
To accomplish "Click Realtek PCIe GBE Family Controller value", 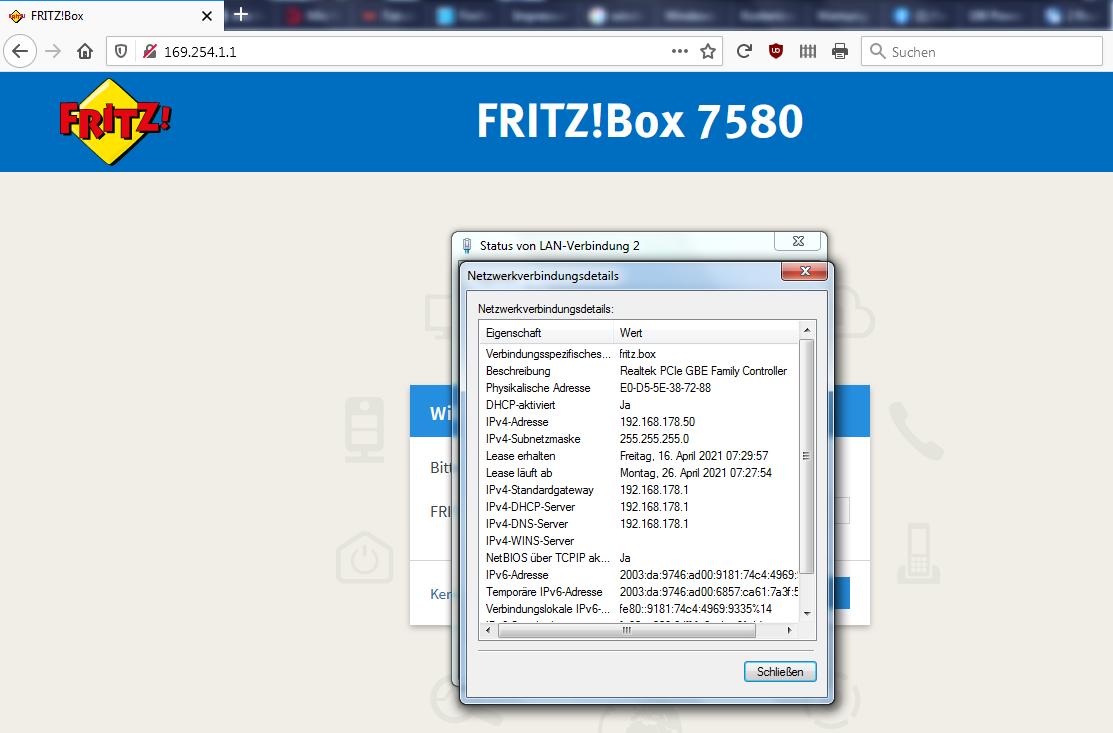I will coord(703,370).
